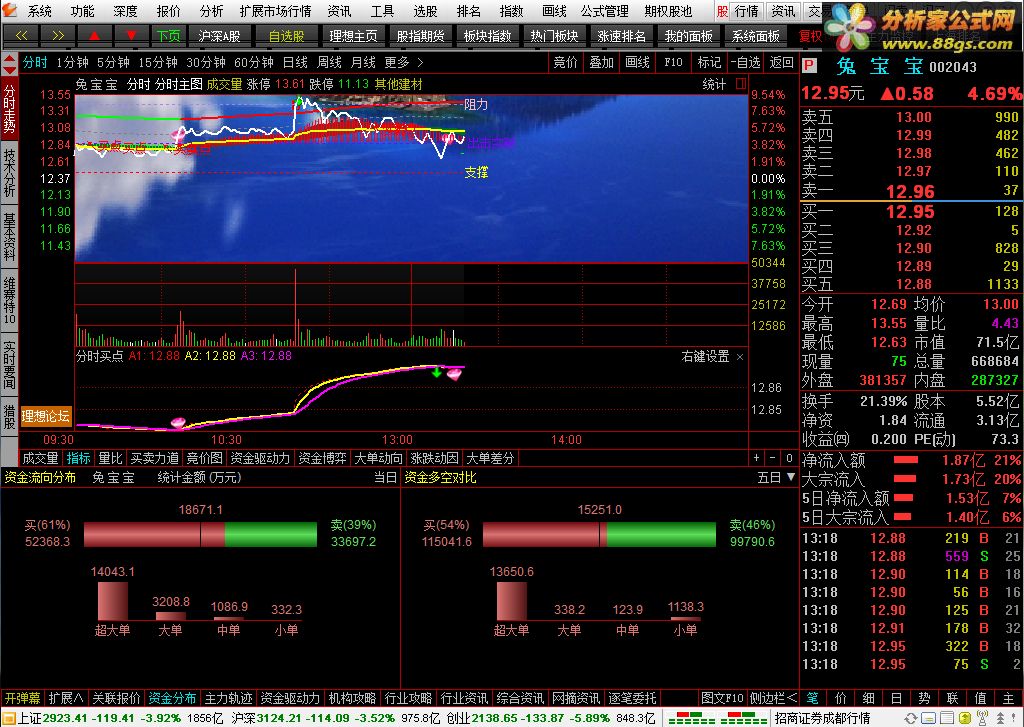This screenshot has width=1024, height=727.
Task: Click the plus zoom button by indicator tabs
Action: (756, 458)
